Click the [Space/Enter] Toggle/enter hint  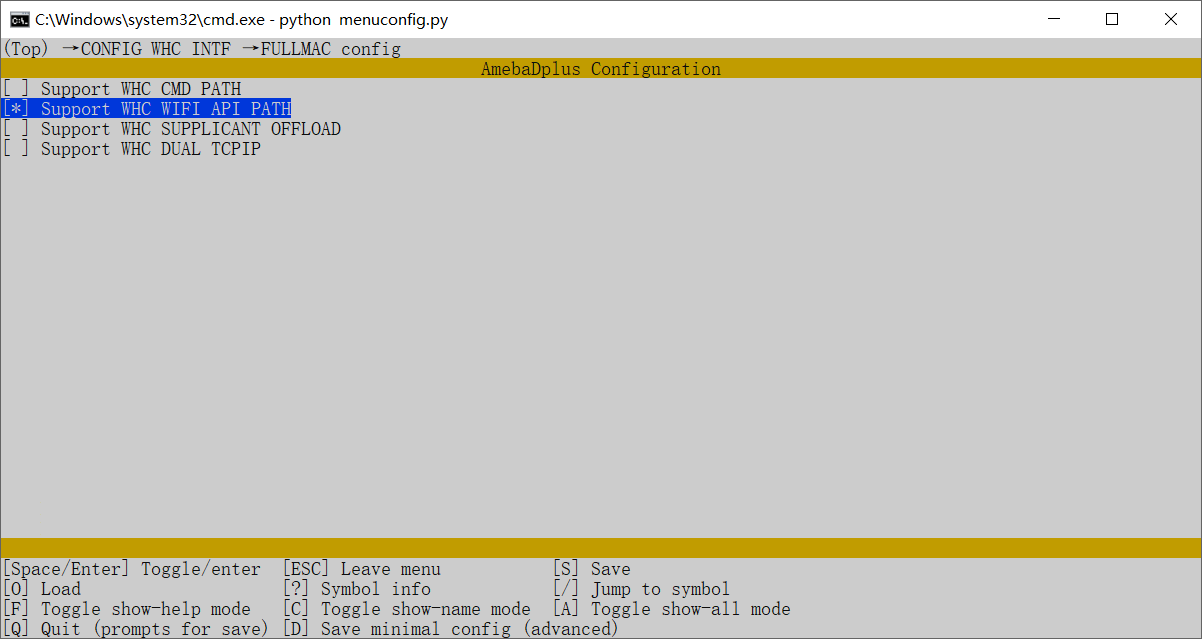[131, 569]
